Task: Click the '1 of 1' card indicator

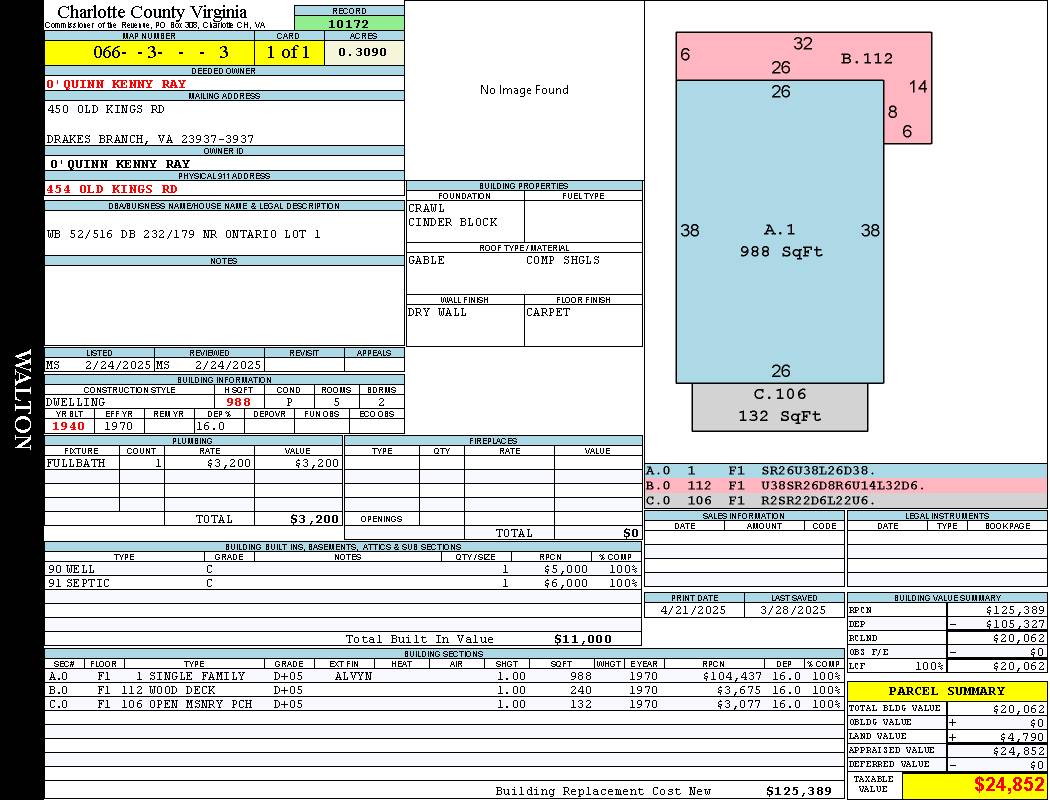Action: (288, 52)
